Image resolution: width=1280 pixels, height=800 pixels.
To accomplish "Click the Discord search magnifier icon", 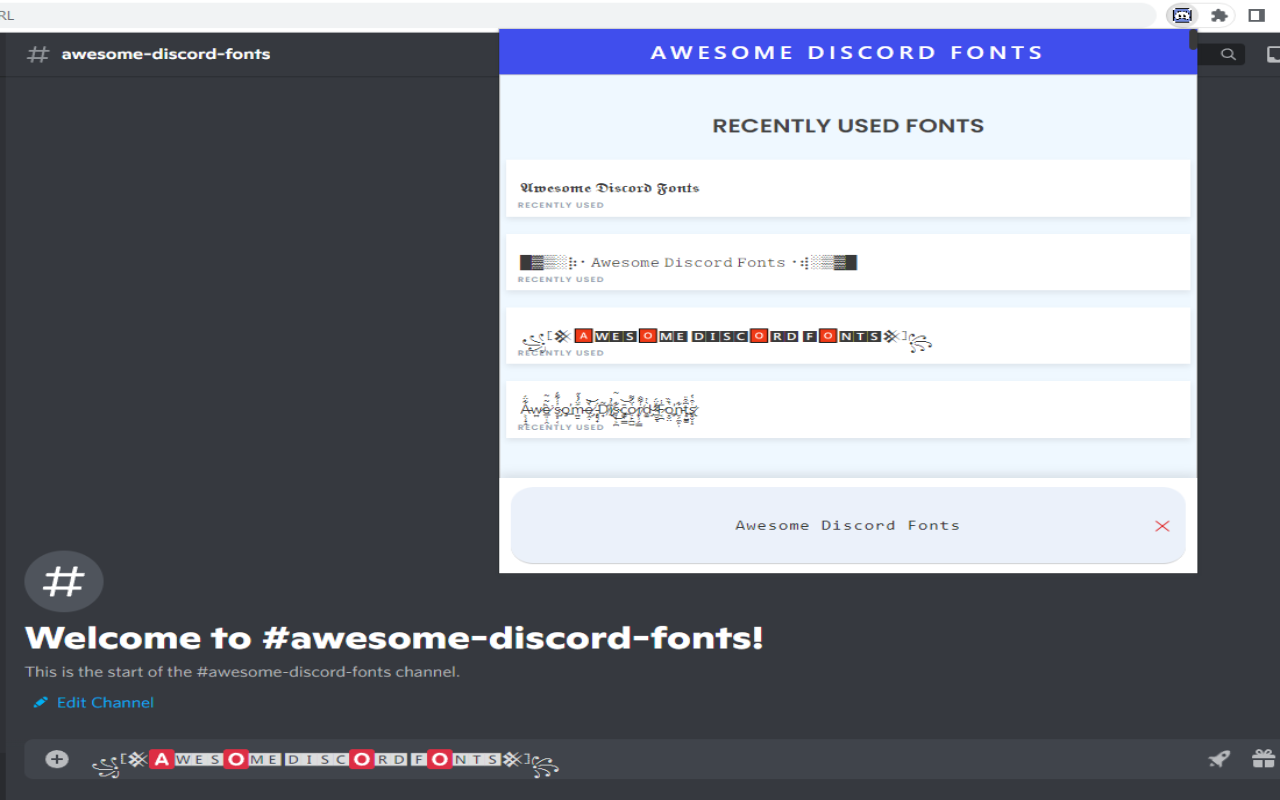I will coord(1228,54).
